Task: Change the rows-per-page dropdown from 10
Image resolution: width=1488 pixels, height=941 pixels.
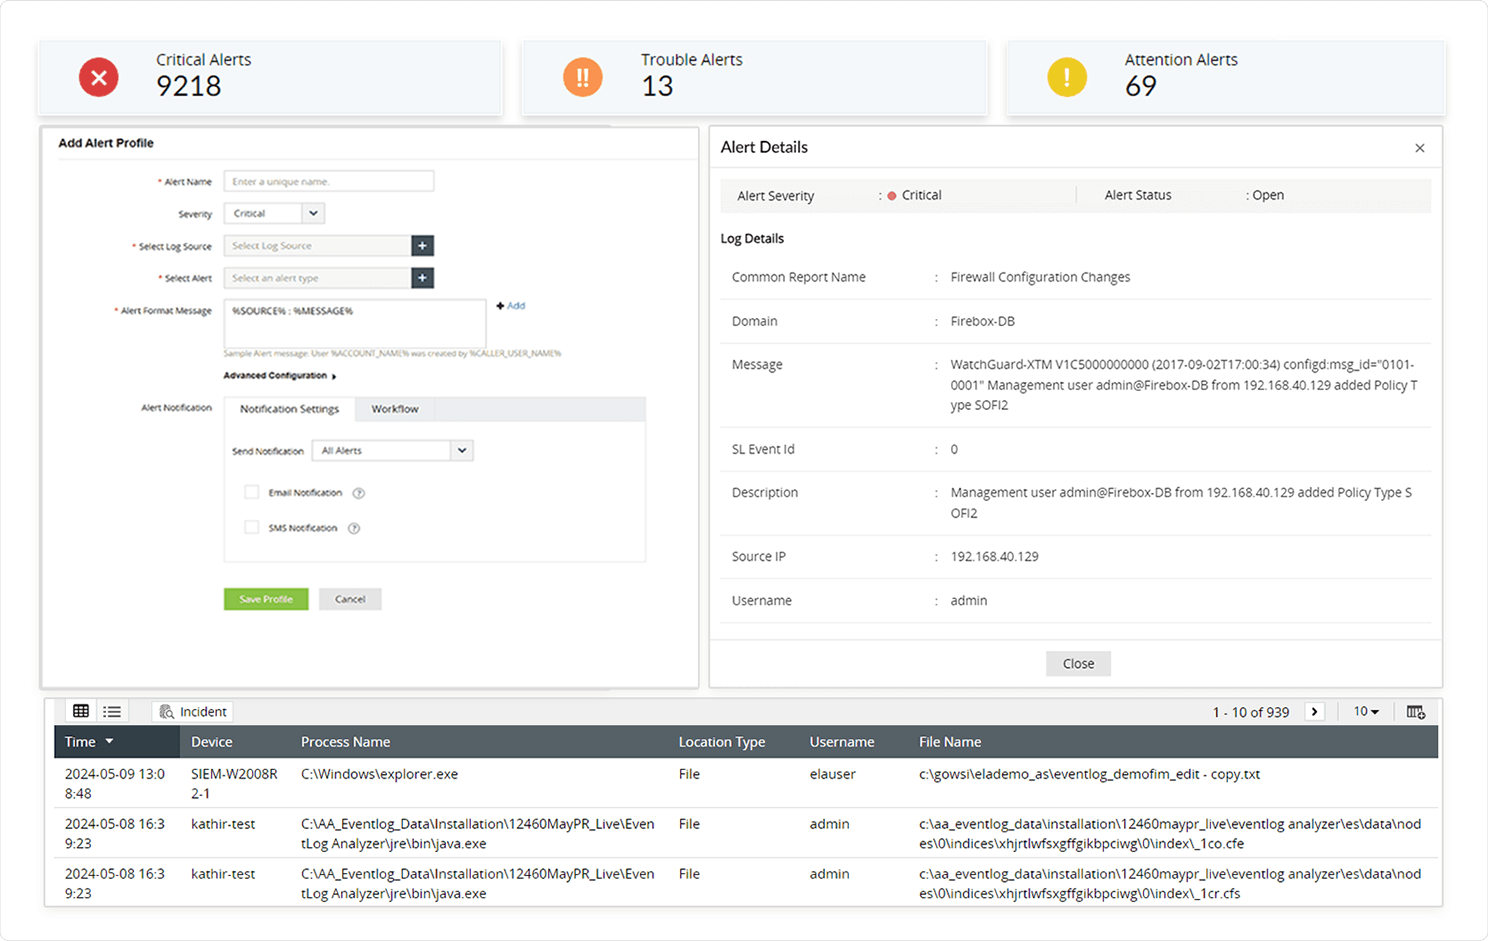Action: (x=1364, y=711)
